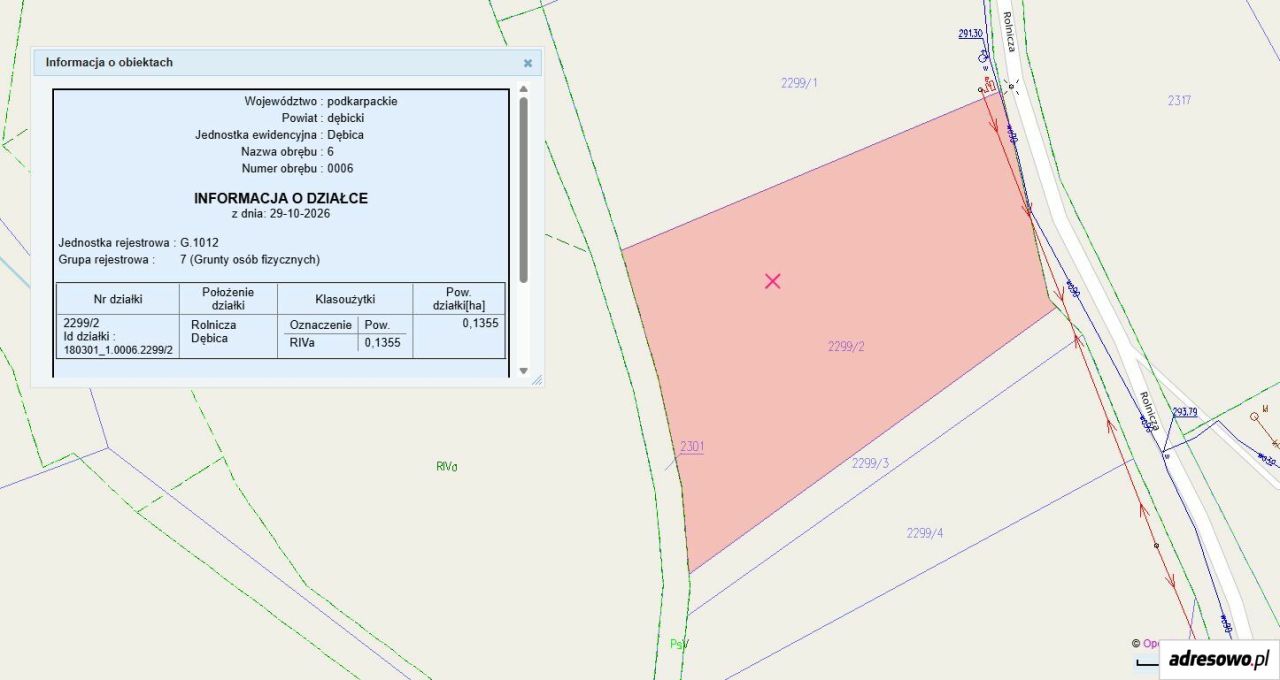Click the Nr działki column header
This screenshot has height=680, width=1280.
118,299
